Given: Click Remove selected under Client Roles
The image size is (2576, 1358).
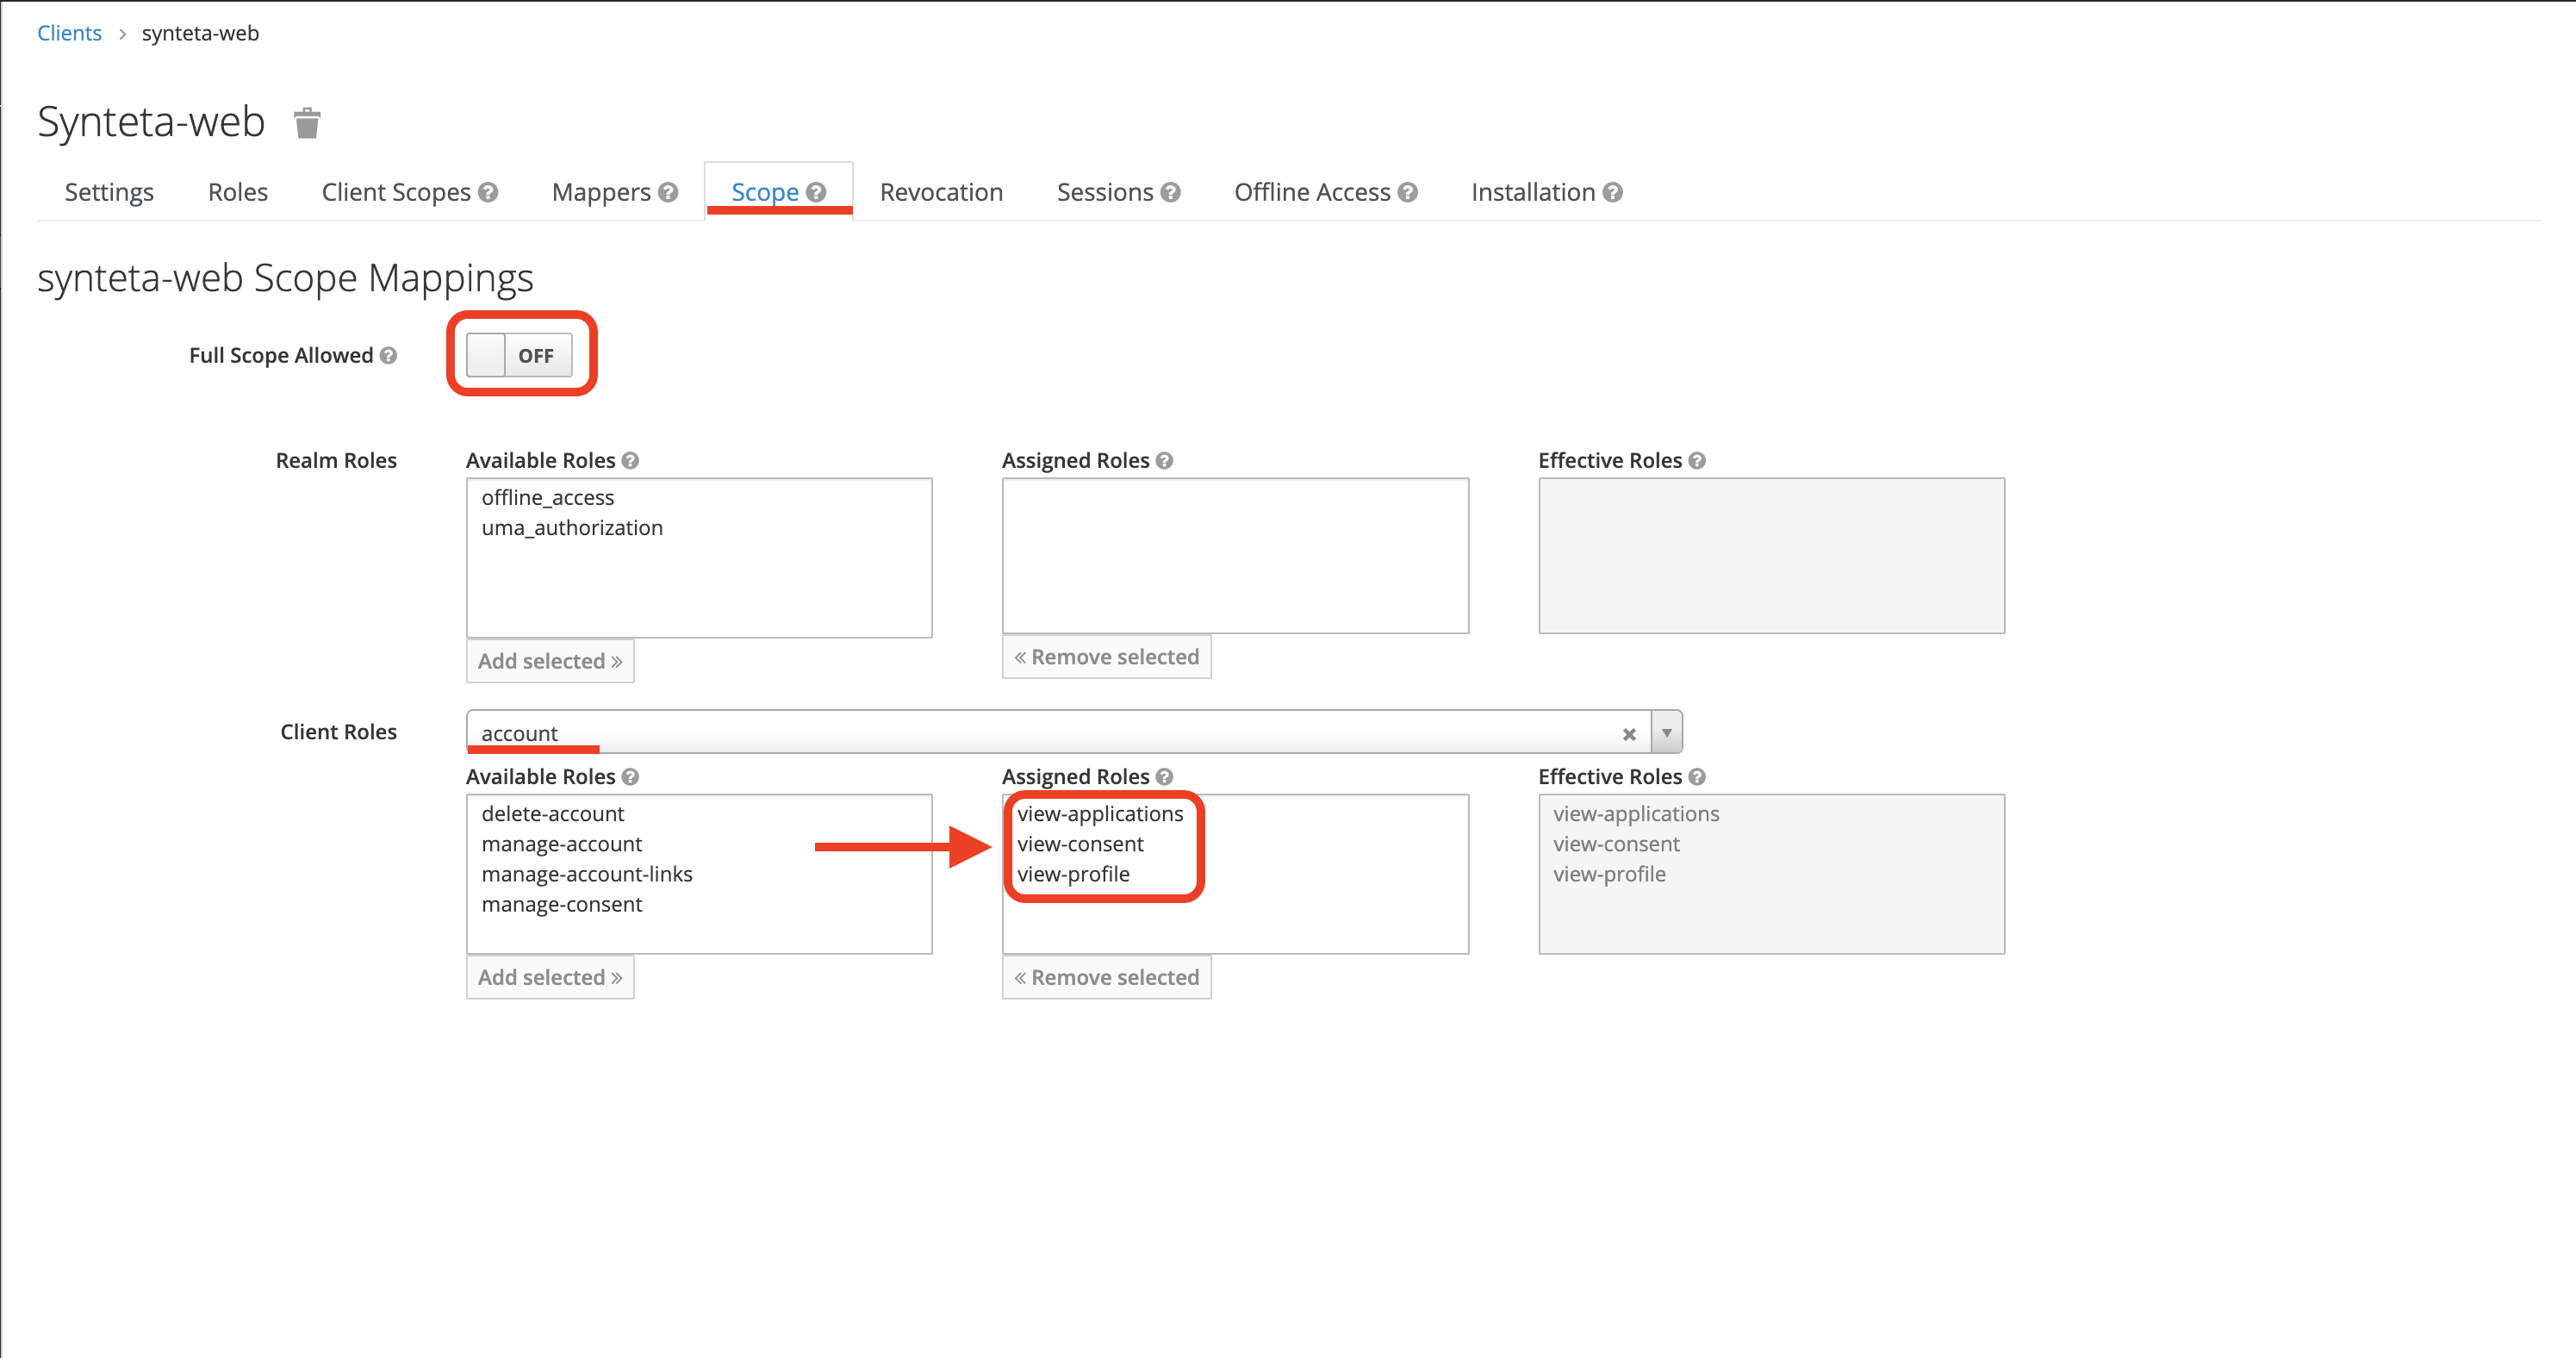Looking at the screenshot, I should (x=1106, y=977).
